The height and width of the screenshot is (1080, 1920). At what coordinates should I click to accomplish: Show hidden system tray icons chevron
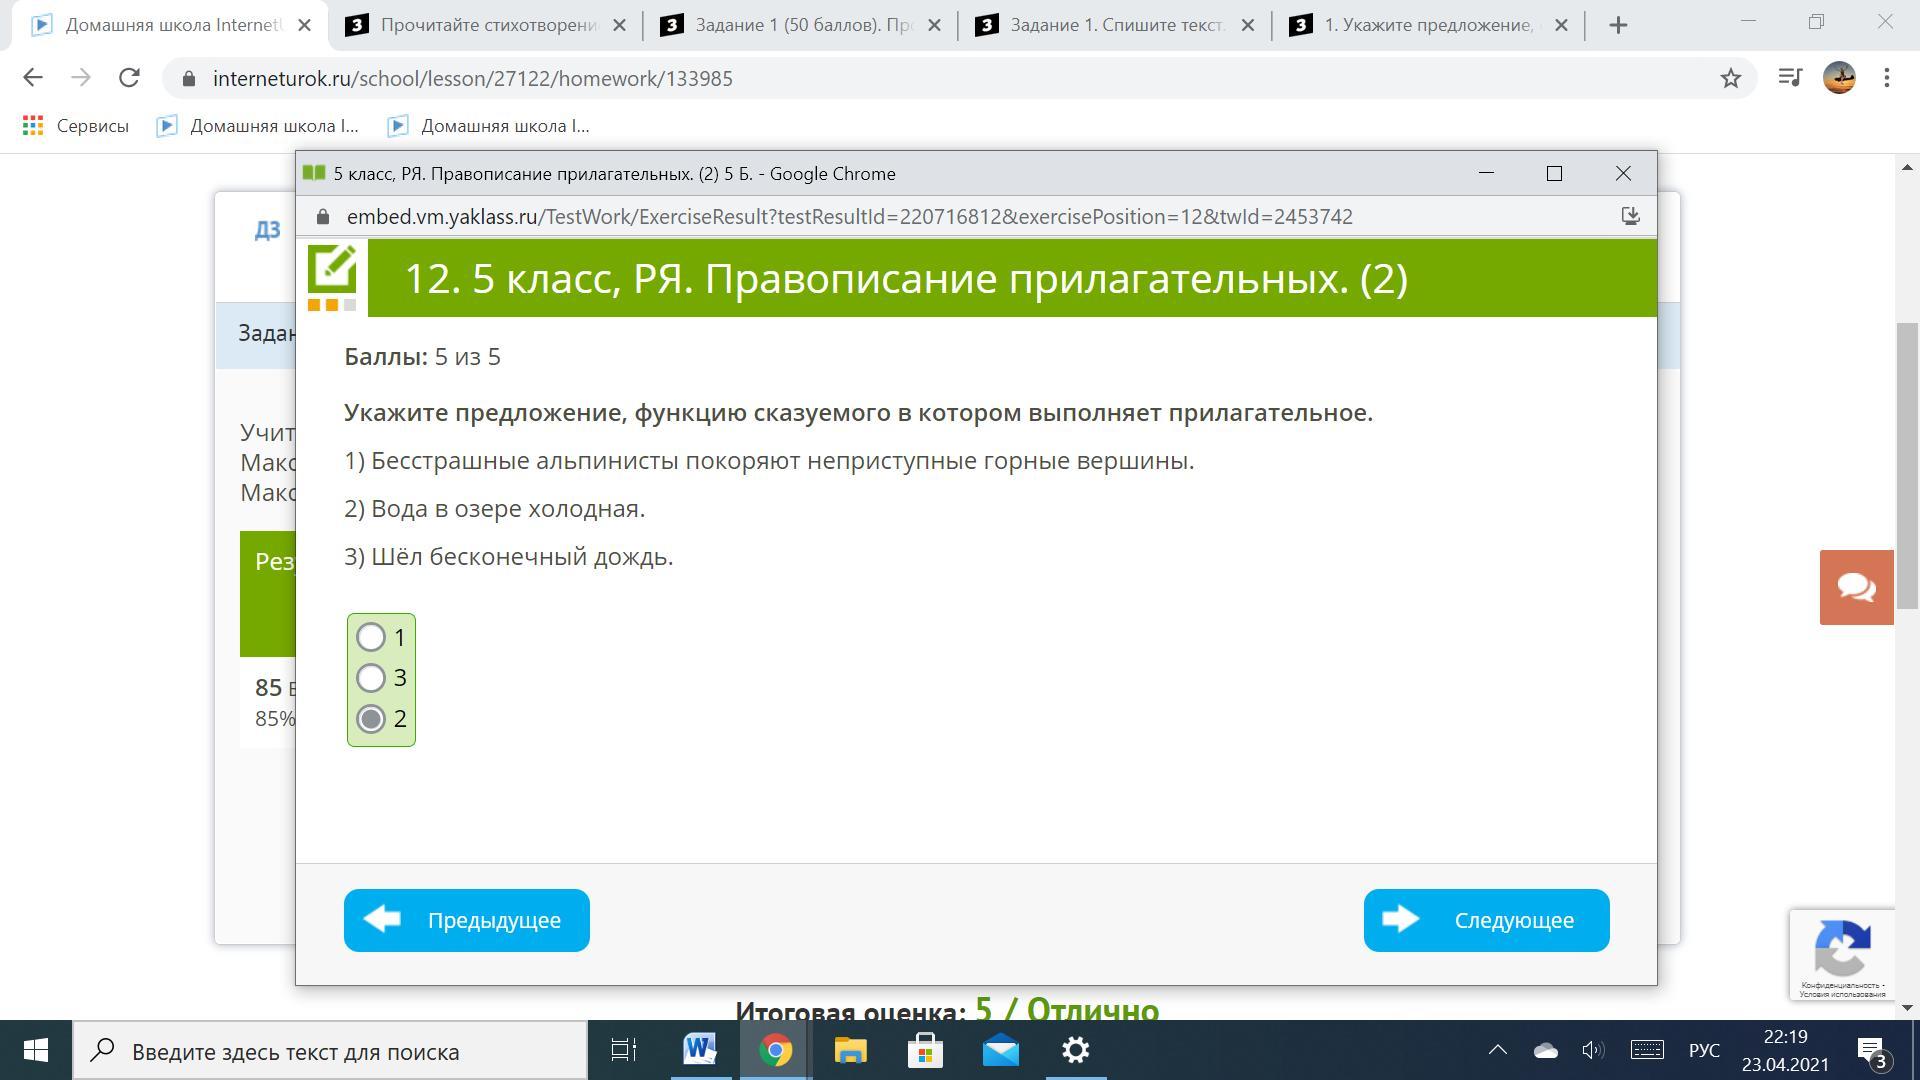click(1497, 1050)
